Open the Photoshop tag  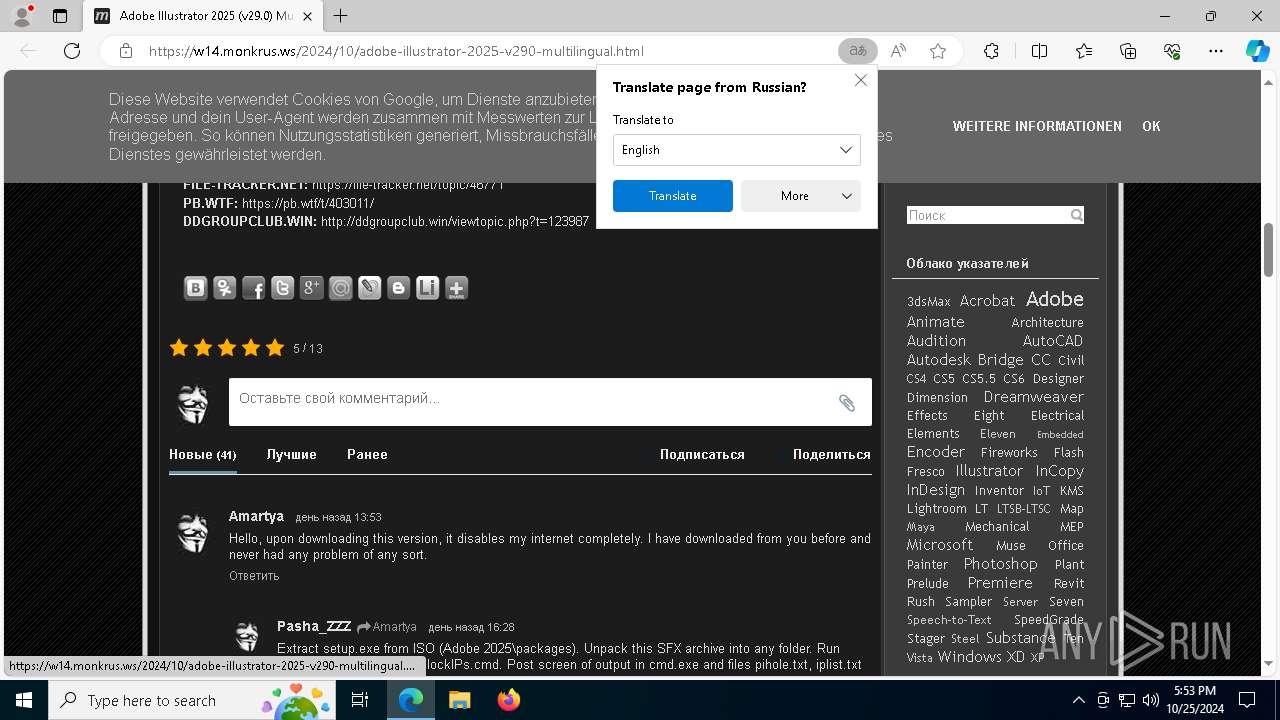tap(1000, 564)
